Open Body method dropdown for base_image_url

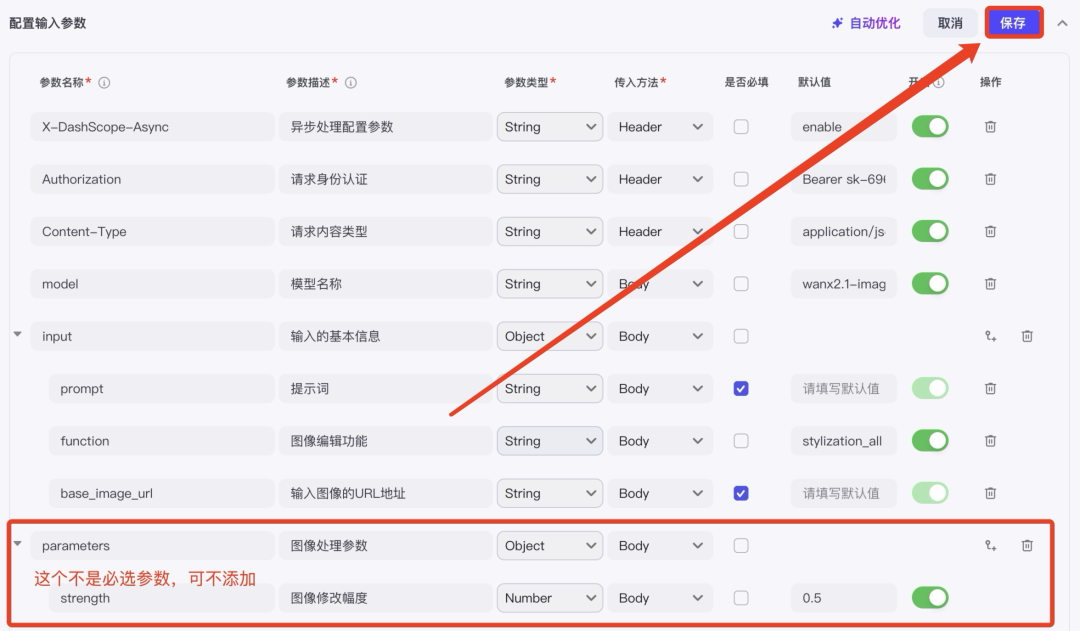[x=660, y=493]
